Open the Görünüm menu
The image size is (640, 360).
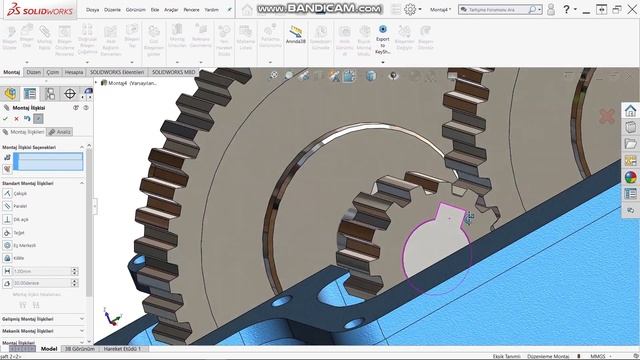click(x=136, y=9)
